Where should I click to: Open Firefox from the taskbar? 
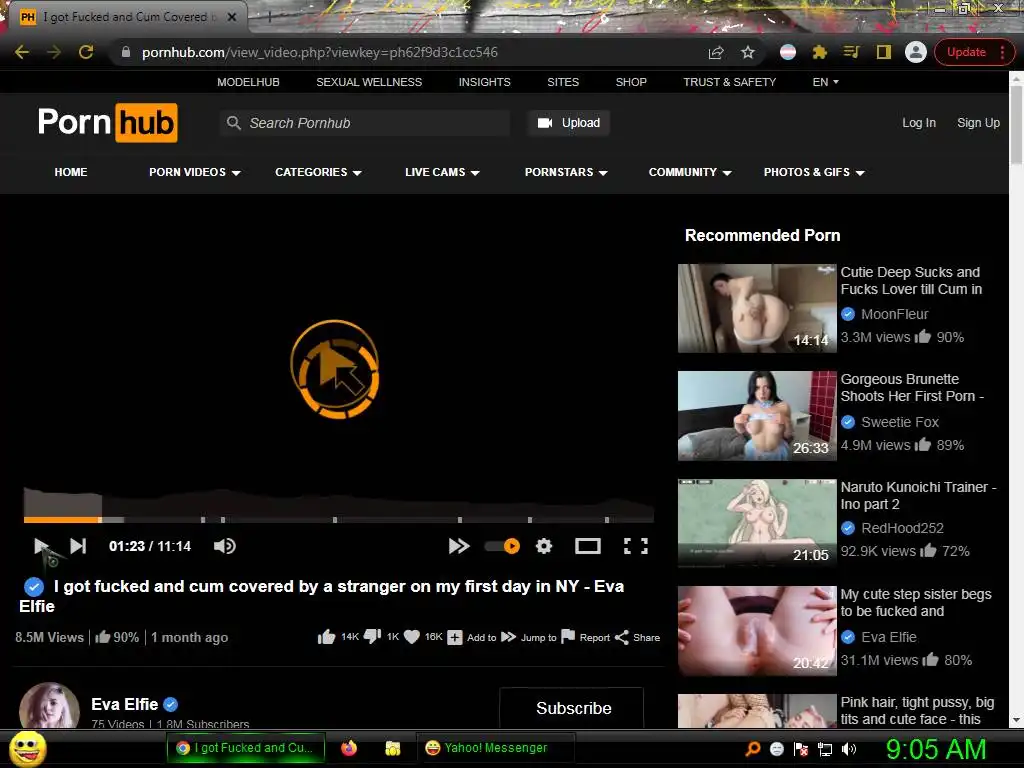coord(349,748)
